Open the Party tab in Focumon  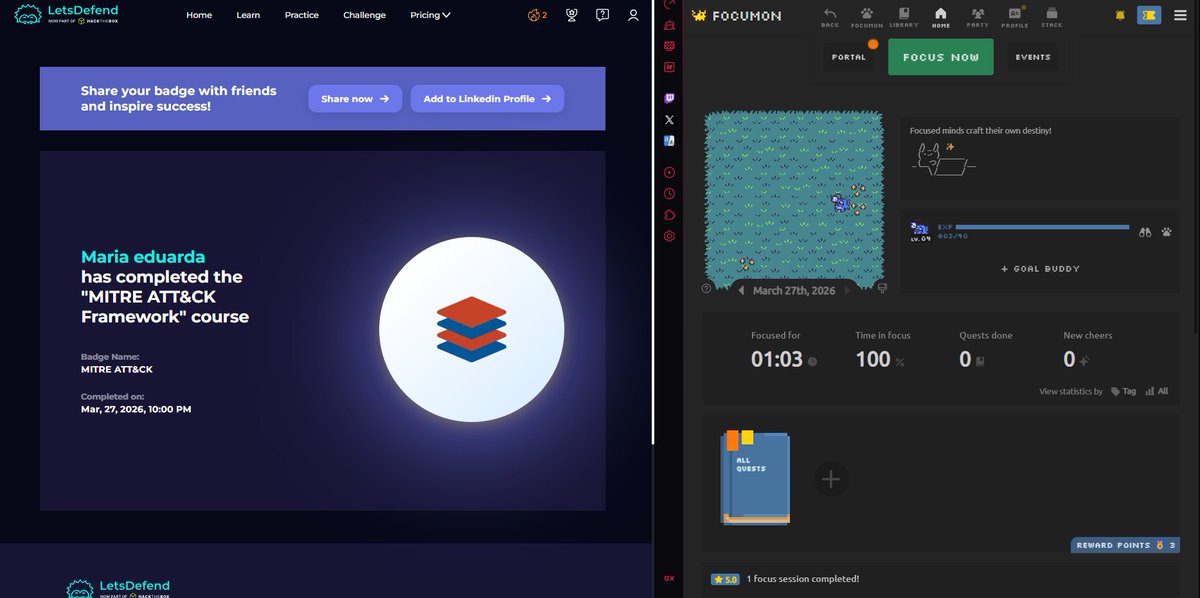click(x=977, y=16)
